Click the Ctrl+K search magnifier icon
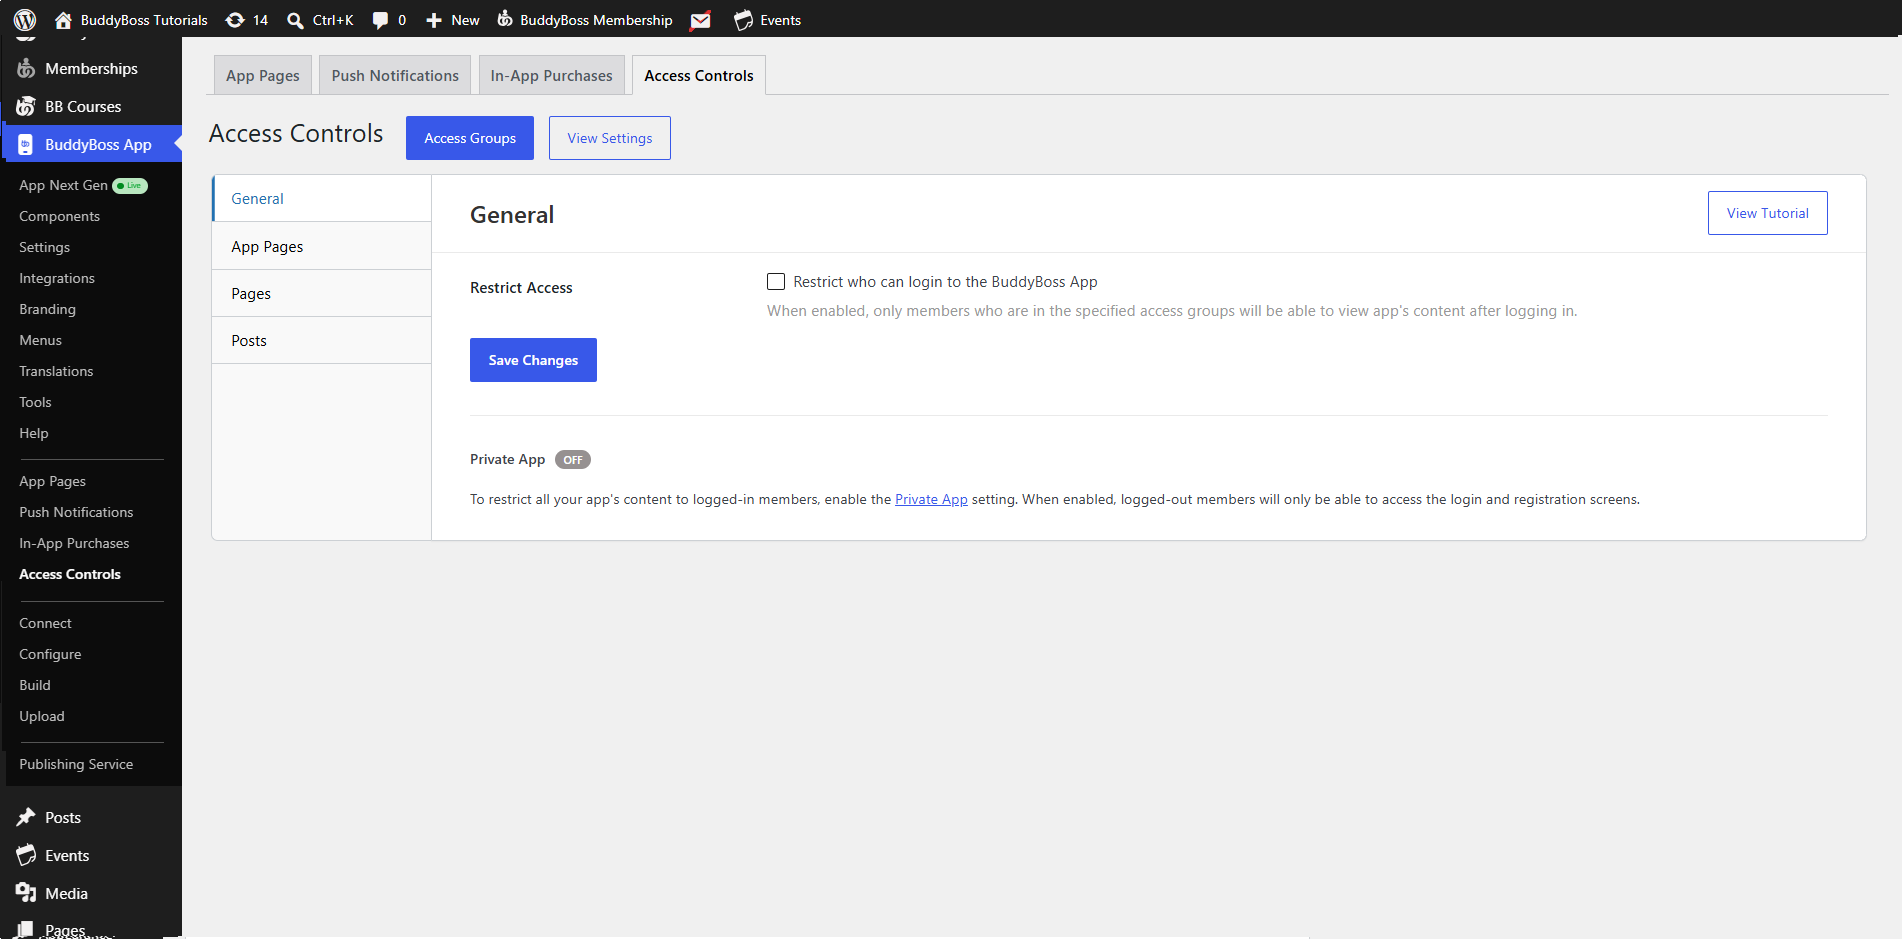The image size is (1902, 939). point(295,20)
